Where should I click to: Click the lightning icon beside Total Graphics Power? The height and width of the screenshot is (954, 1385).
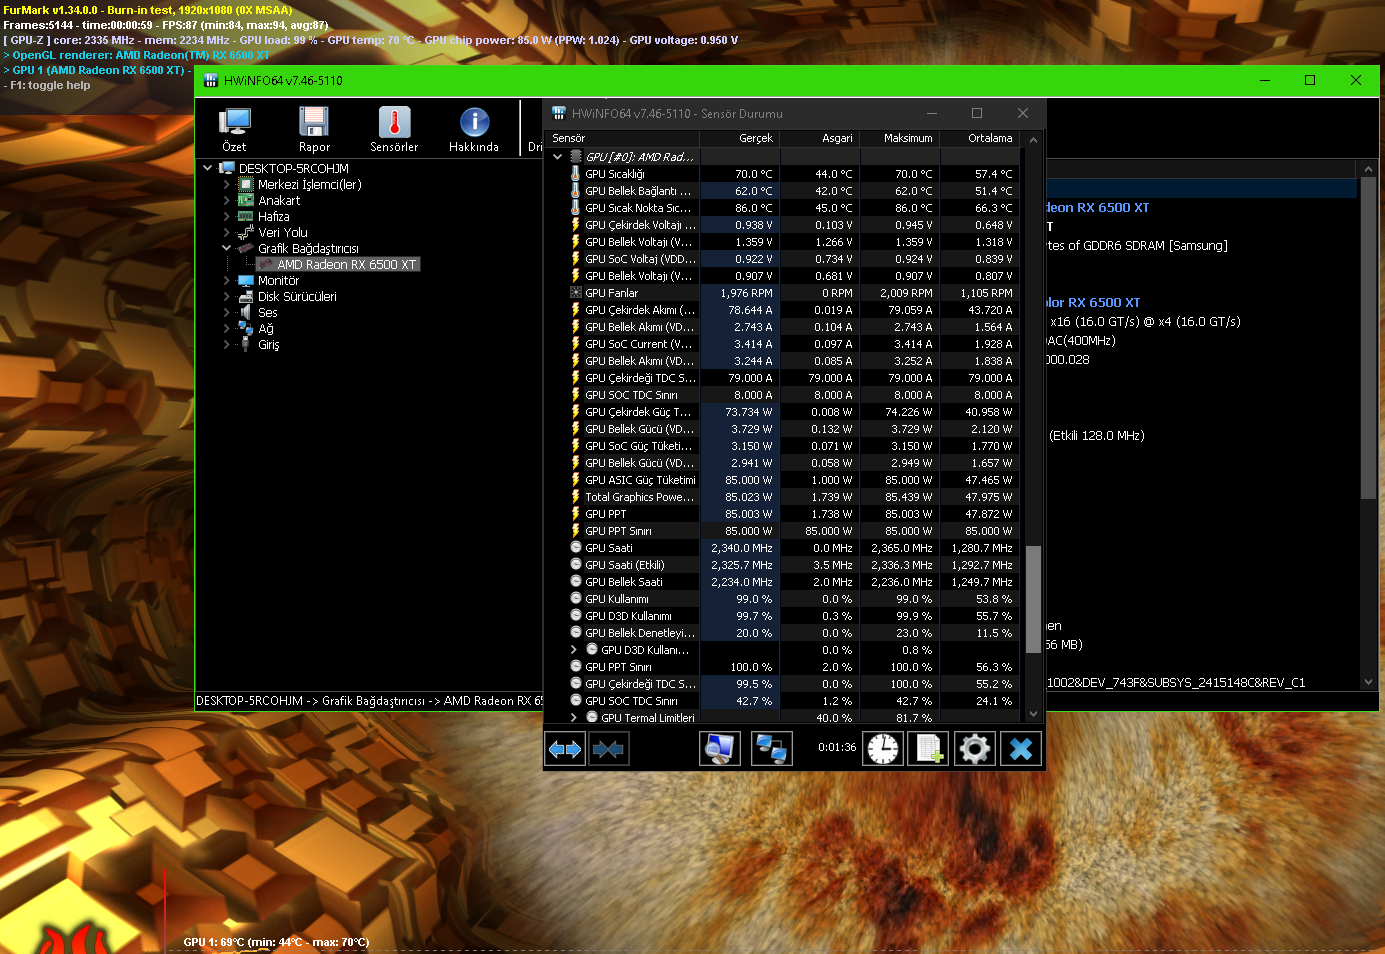(576, 497)
